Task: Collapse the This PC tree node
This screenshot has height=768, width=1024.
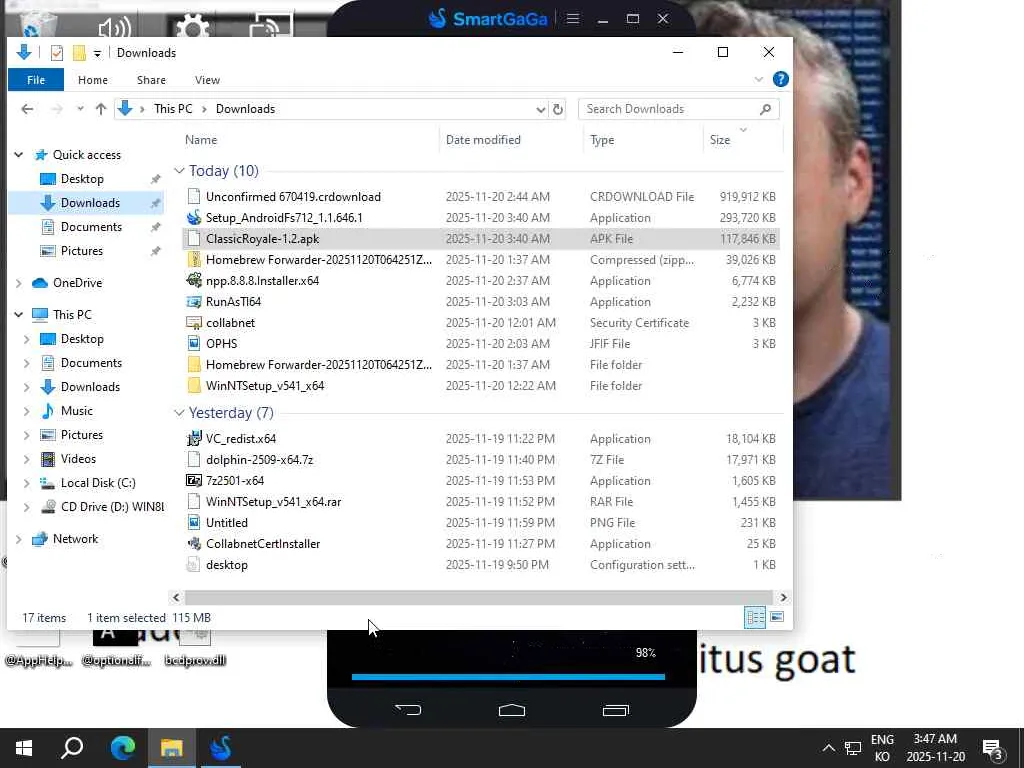Action: [19, 315]
